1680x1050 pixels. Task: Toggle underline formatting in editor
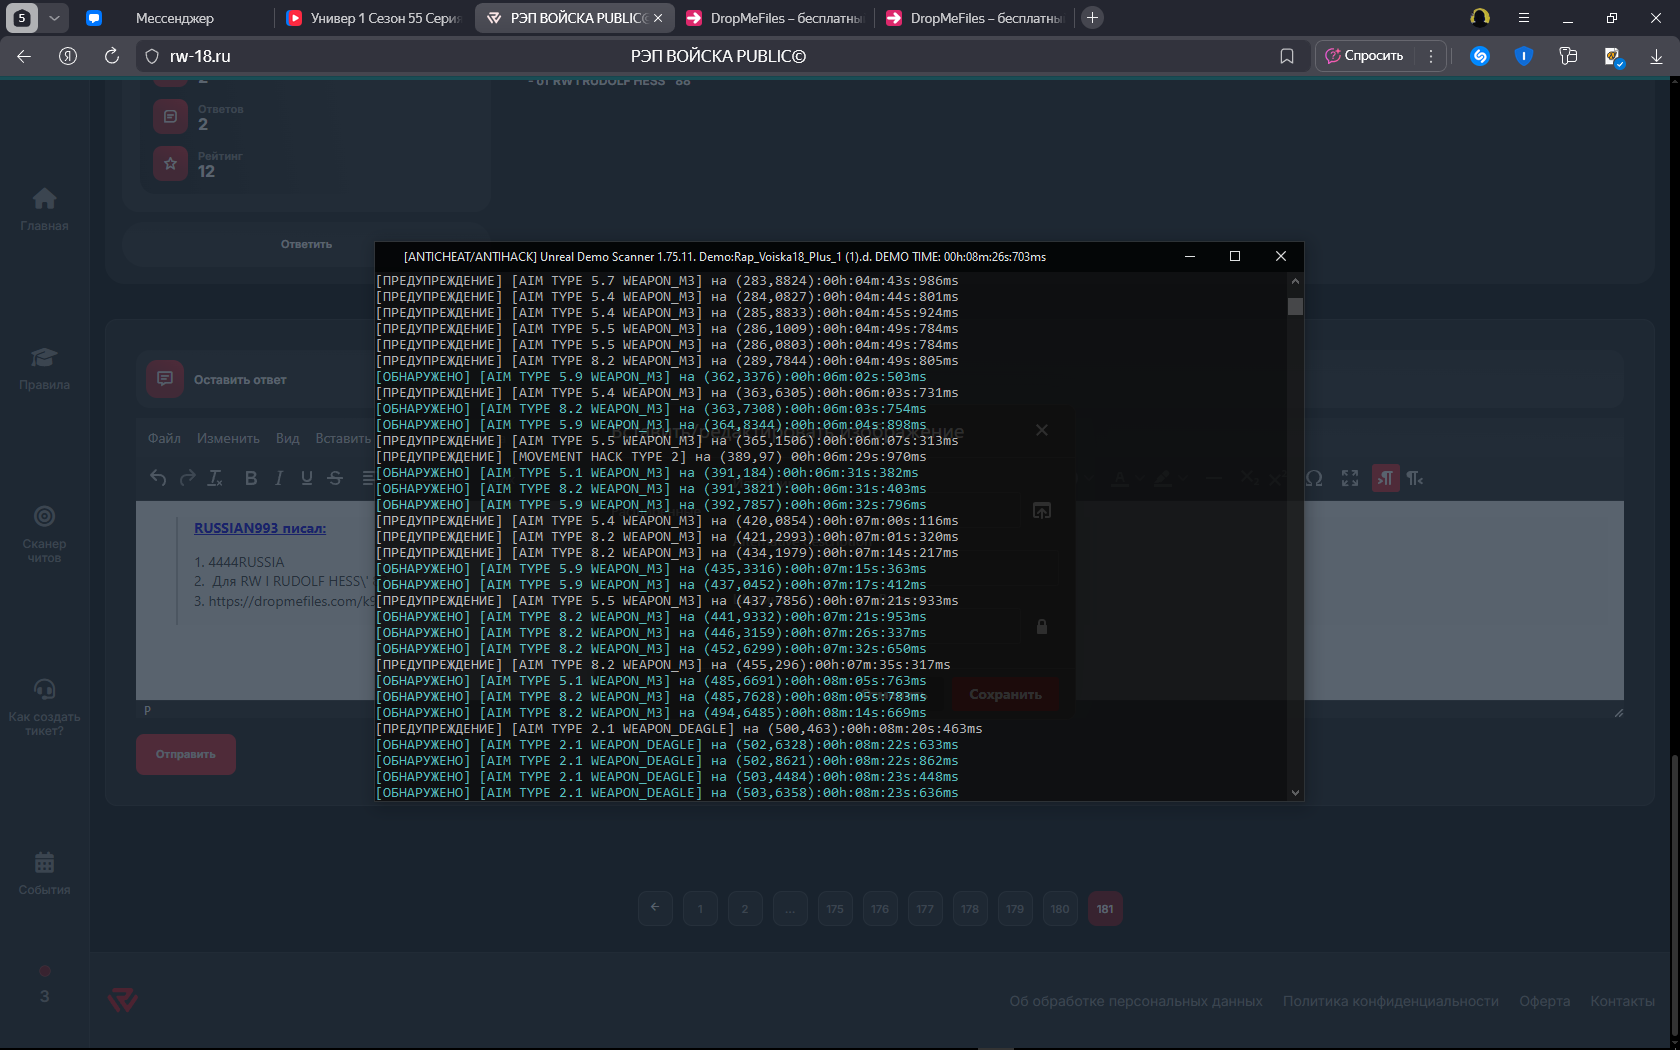point(307,479)
